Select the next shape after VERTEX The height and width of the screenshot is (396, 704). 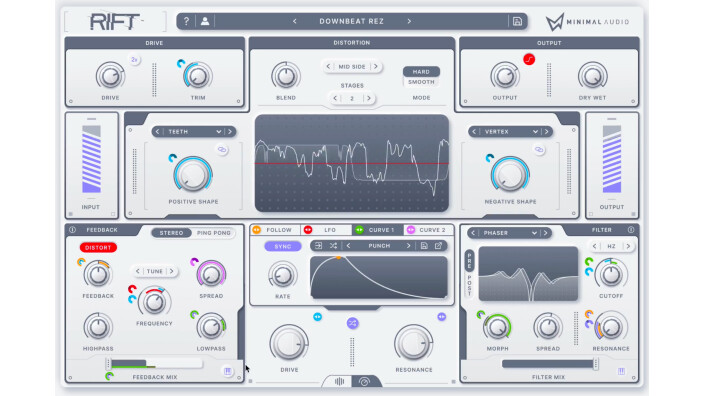pos(546,132)
